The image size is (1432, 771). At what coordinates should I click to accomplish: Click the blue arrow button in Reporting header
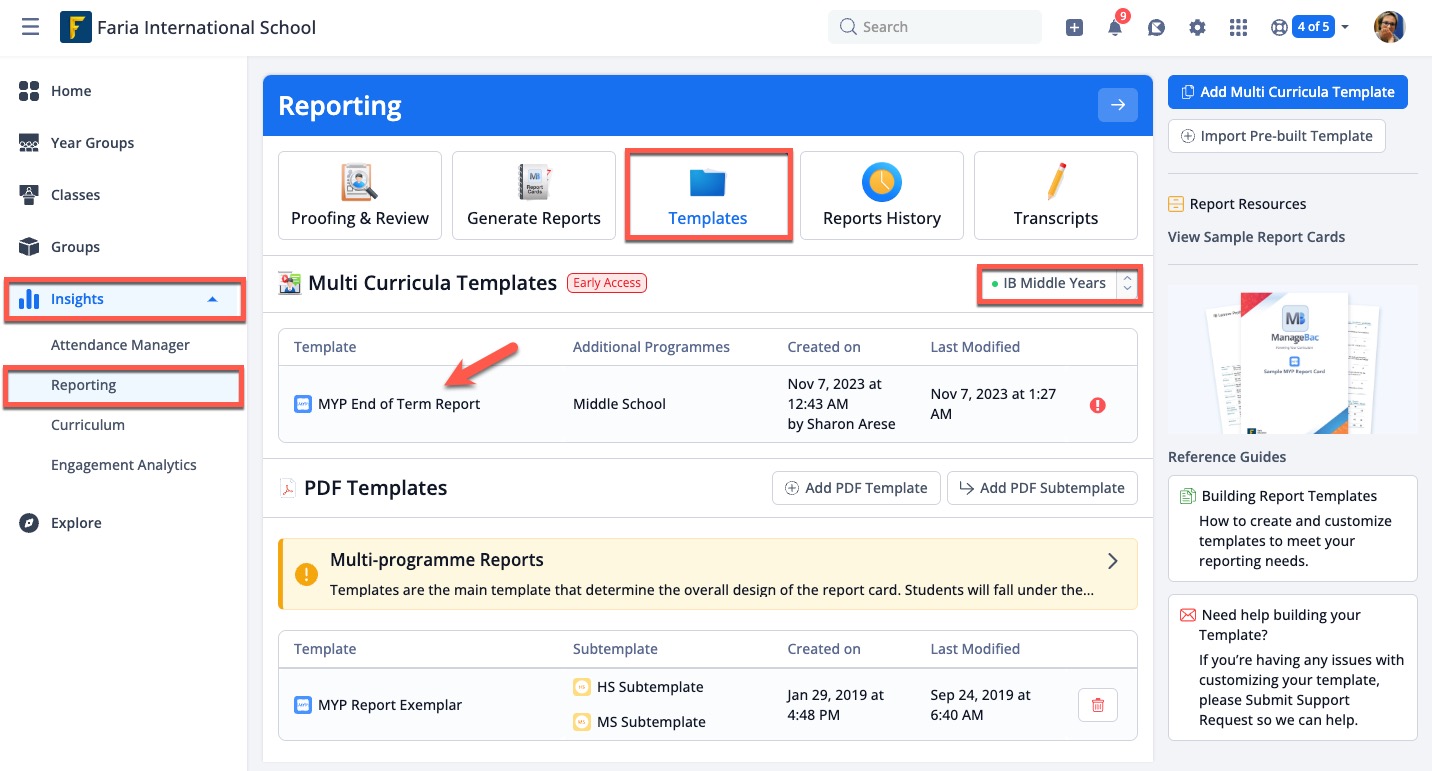pyautogui.click(x=1117, y=105)
